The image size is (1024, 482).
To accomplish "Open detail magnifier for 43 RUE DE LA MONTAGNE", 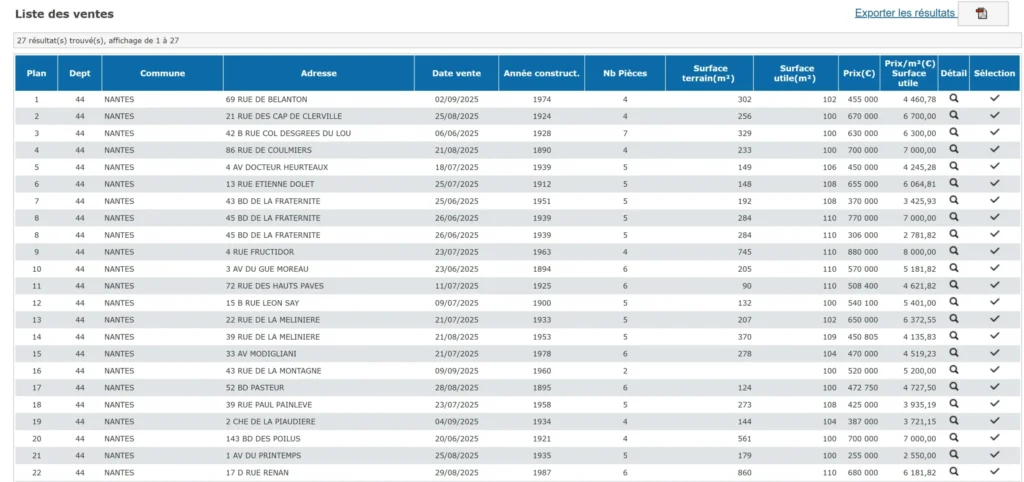I will pyautogui.click(x=954, y=370).
